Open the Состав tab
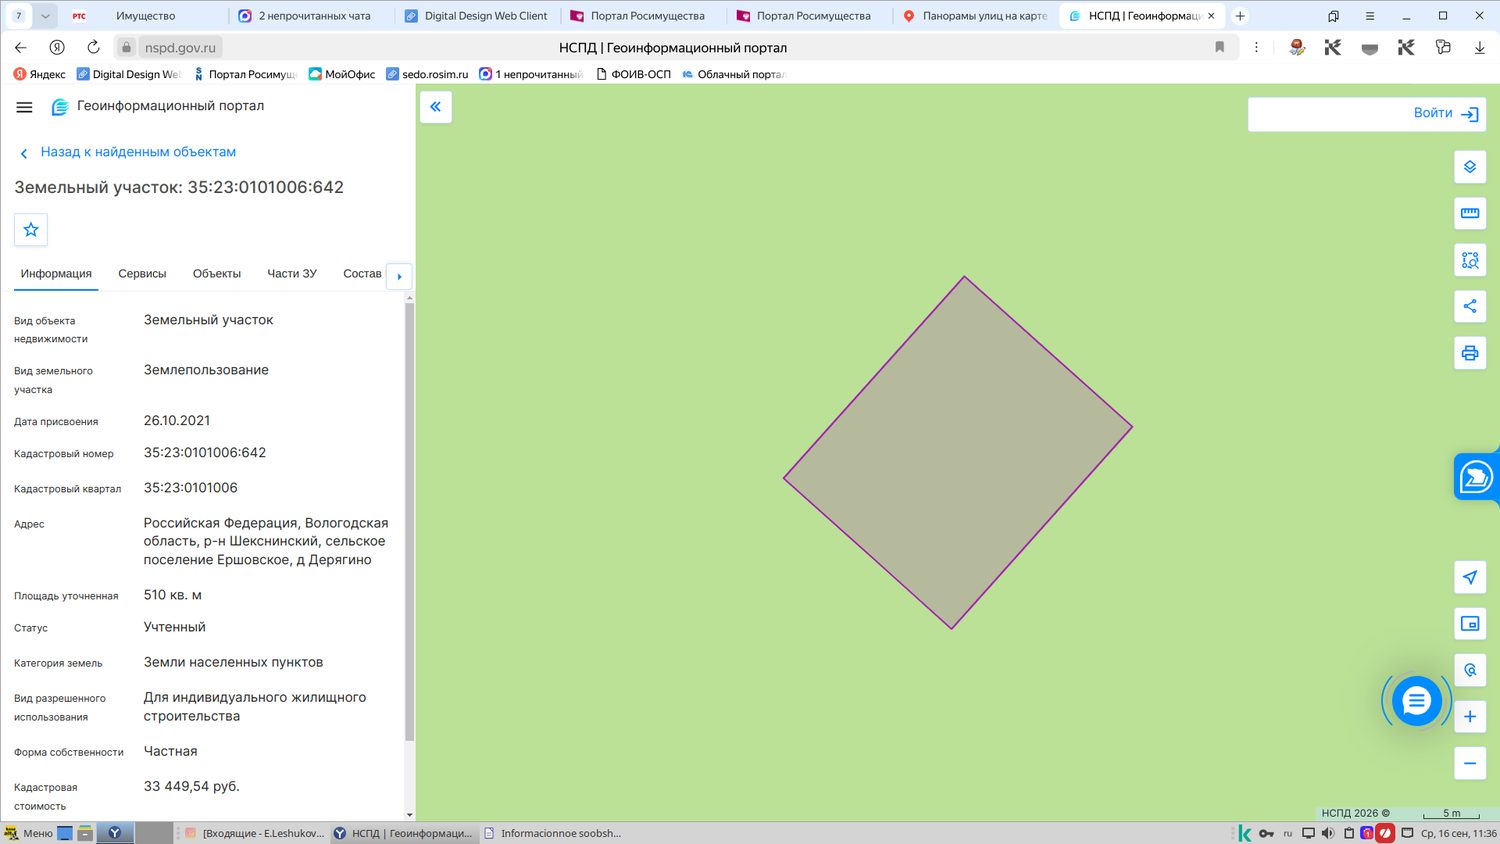Screen dimensions: 1500x844 click(362, 274)
